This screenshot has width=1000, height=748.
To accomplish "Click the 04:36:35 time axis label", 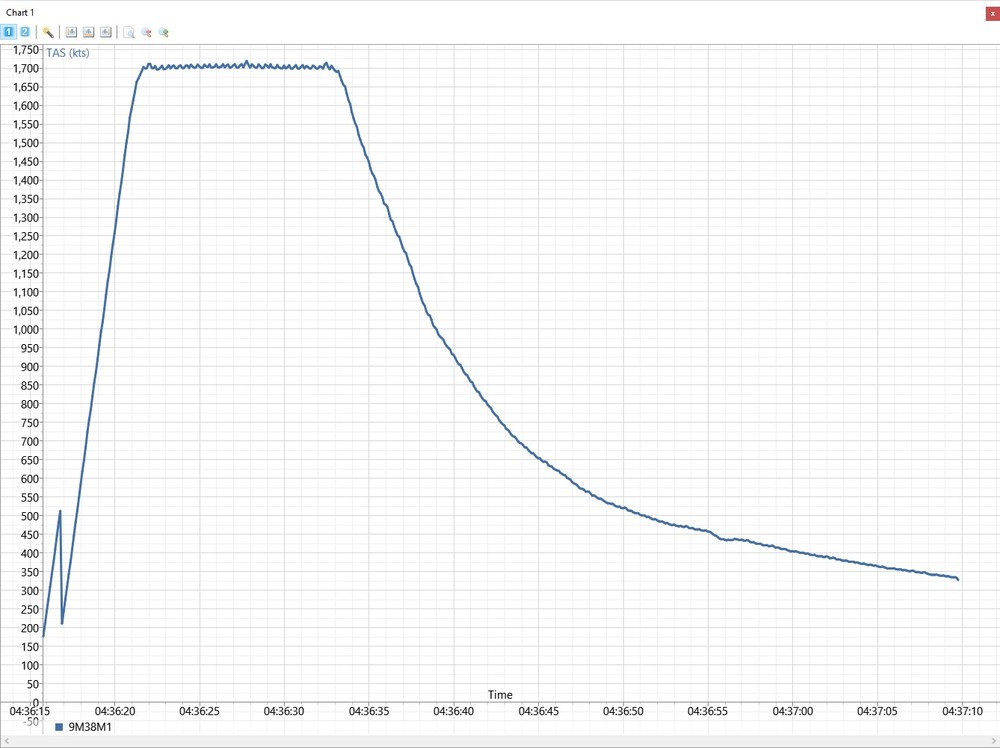I will click(369, 710).
